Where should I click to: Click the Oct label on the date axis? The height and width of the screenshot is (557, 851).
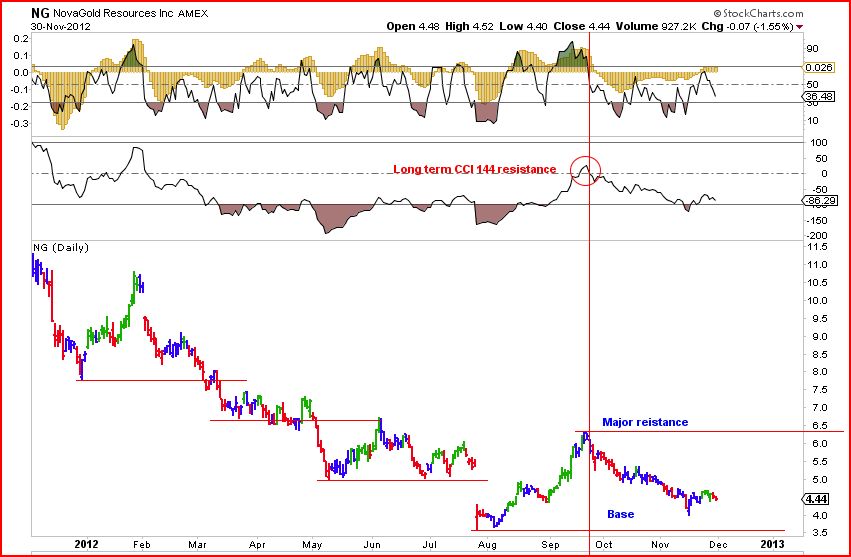604,544
